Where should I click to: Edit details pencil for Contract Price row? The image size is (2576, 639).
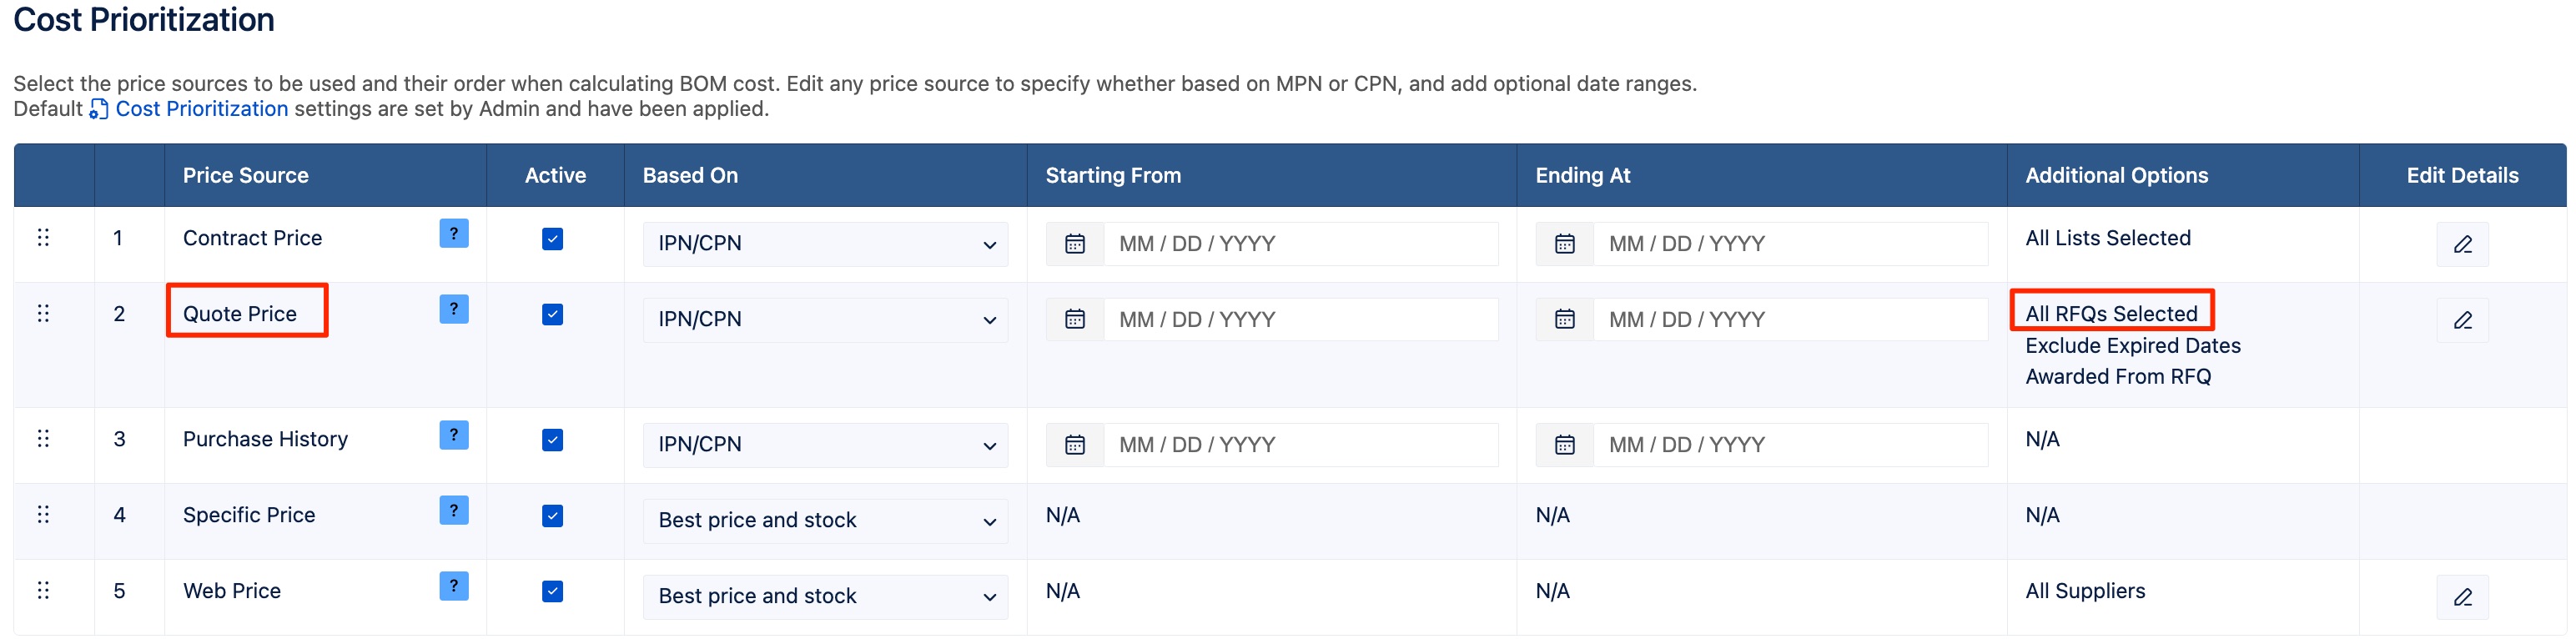pyautogui.click(x=2462, y=244)
